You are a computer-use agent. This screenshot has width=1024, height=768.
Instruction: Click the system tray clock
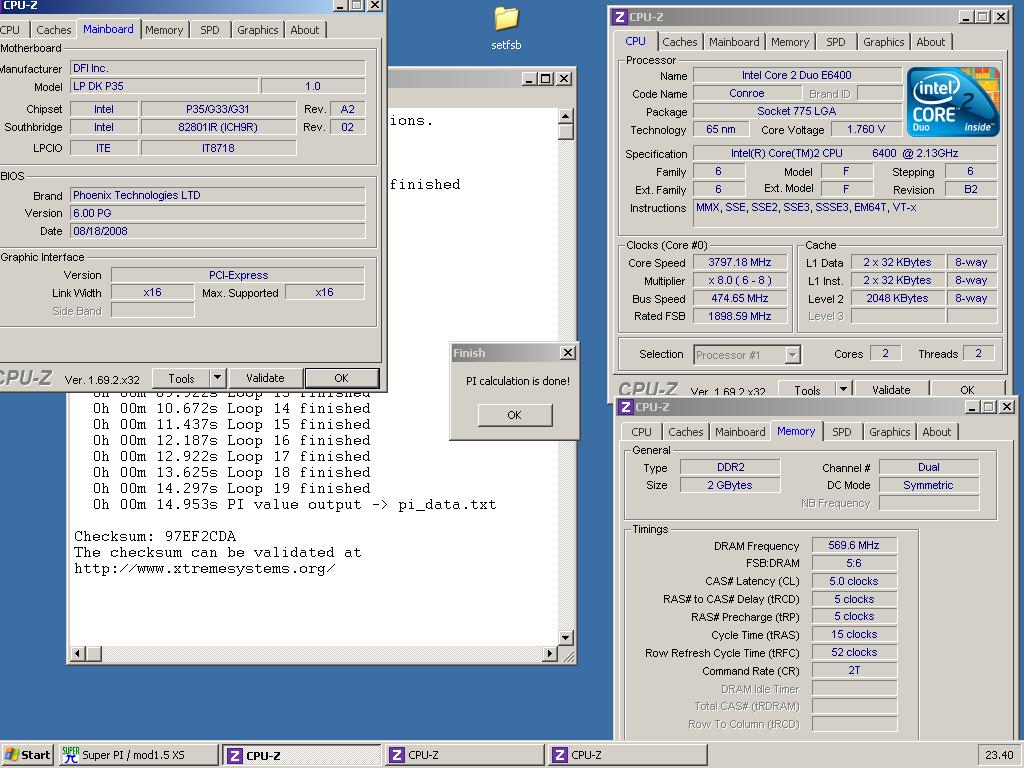[x=999, y=755]
